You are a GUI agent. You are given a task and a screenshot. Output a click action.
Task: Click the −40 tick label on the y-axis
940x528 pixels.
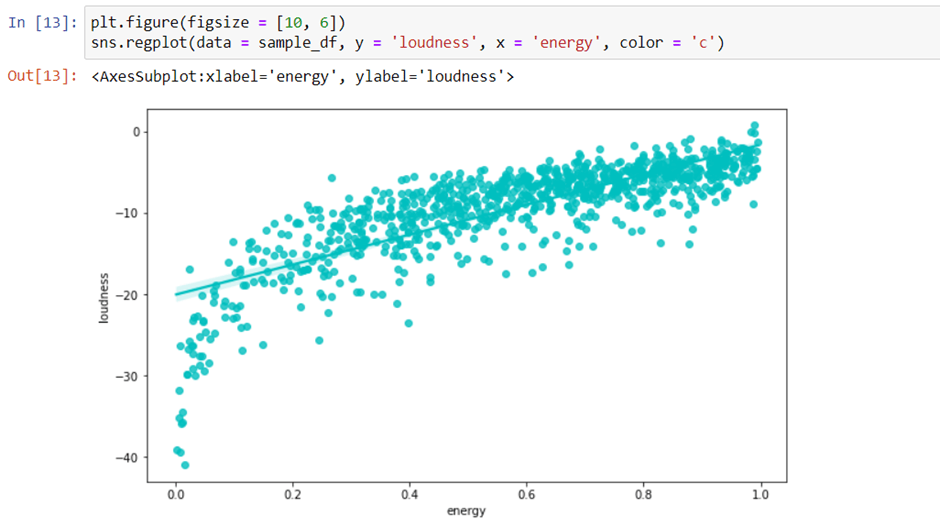[x=127, y=458]
